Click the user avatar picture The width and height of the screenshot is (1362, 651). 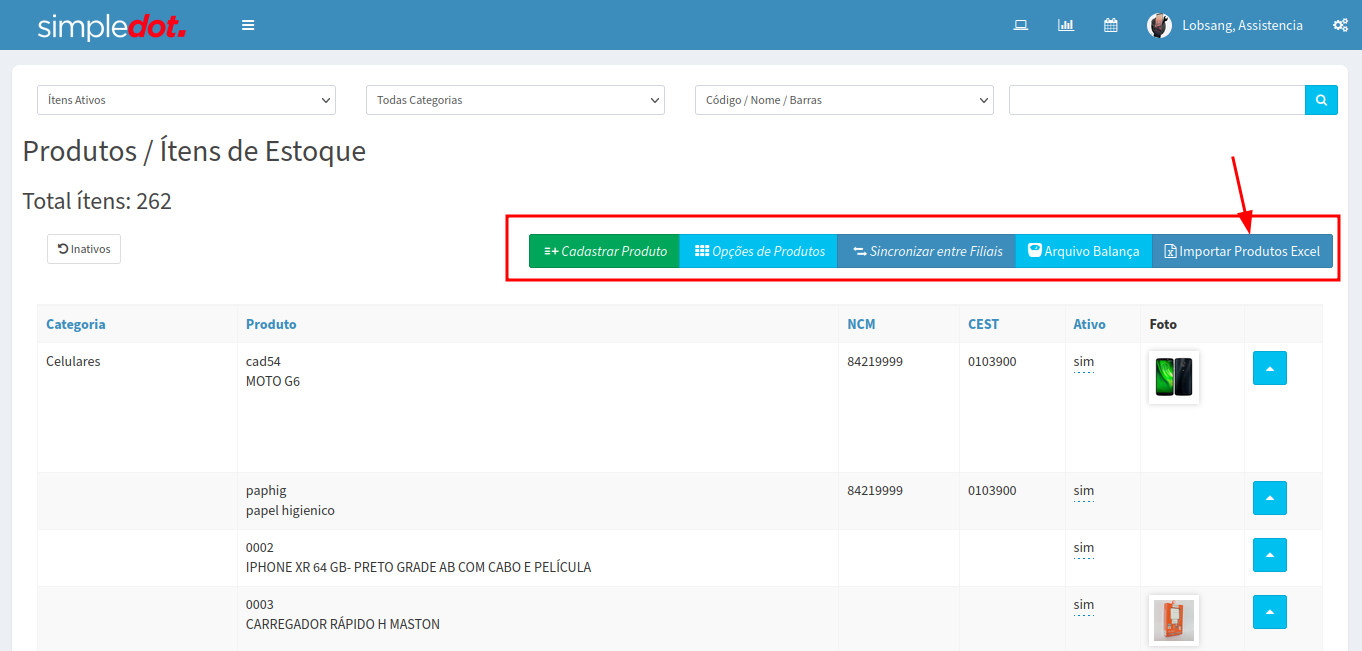coord(1159,25)
